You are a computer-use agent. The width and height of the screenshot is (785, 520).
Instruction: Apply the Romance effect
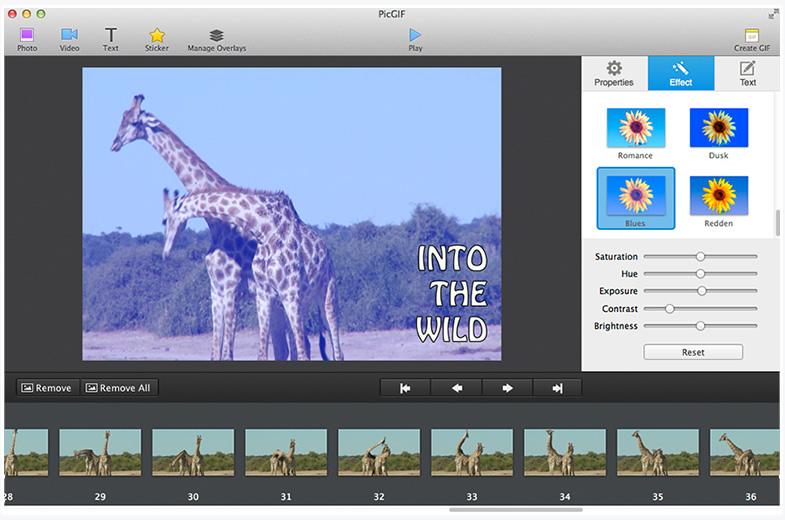(x=635, y=128)
